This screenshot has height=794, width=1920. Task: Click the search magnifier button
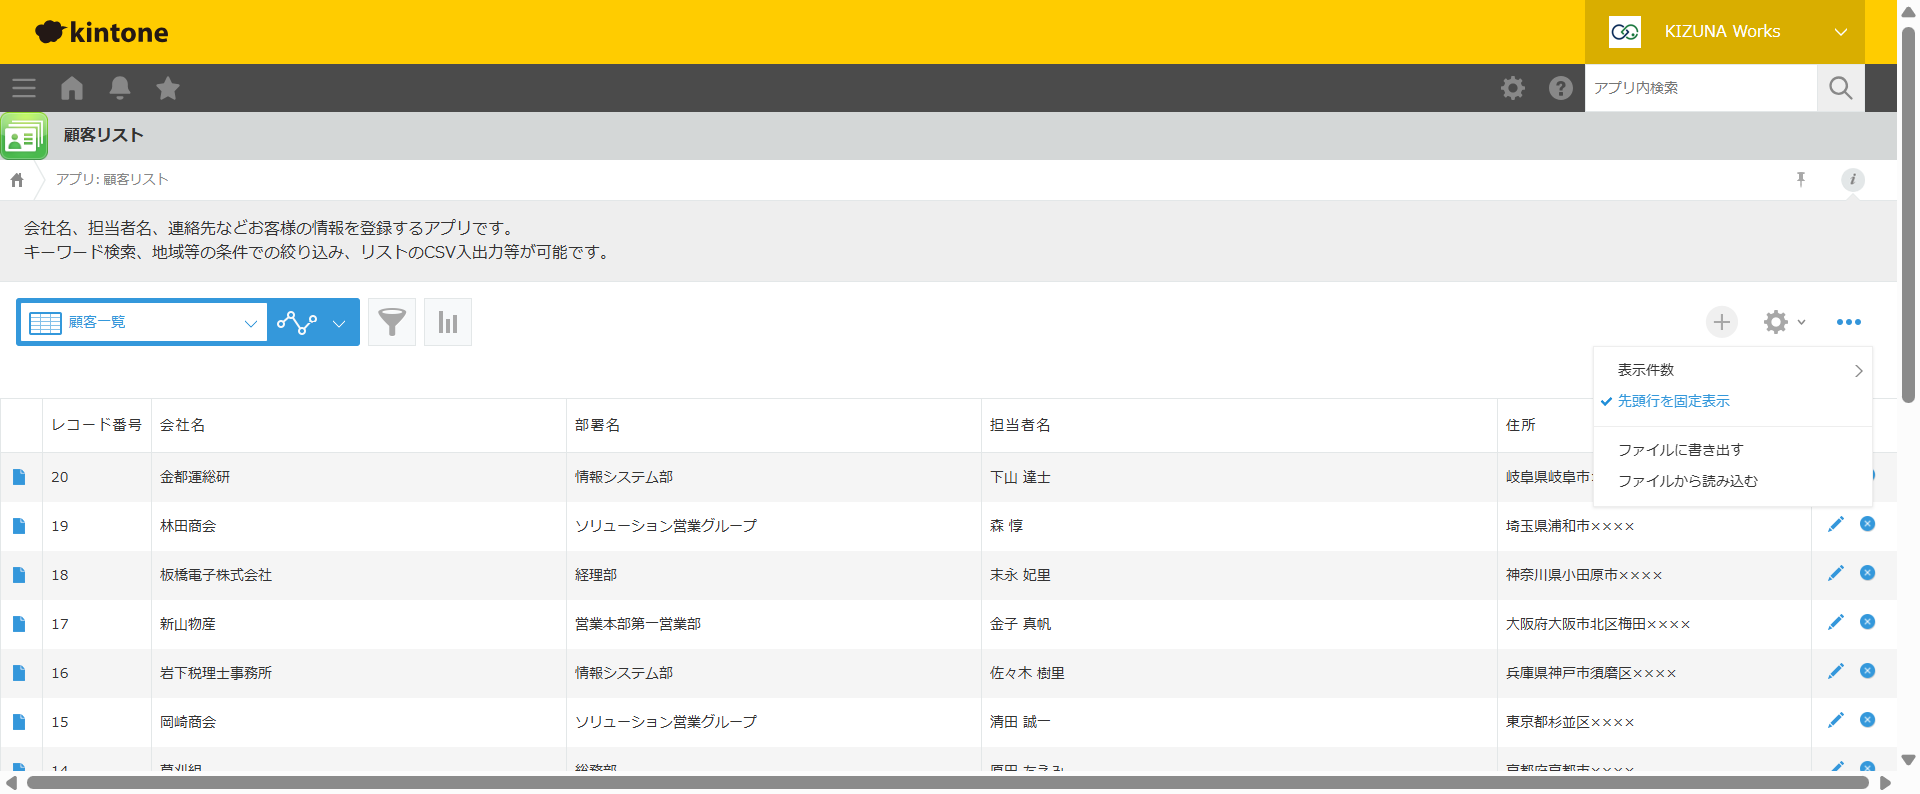click(1840, 88)
